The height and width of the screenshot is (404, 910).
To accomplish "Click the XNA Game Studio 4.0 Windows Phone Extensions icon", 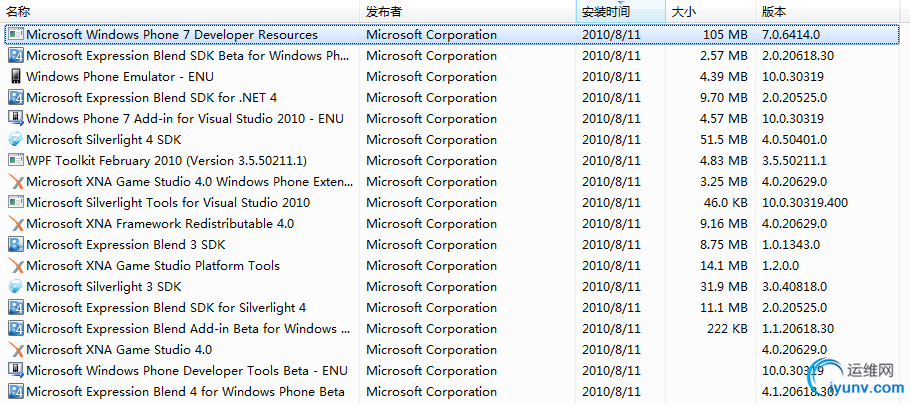I will [16, 182].
